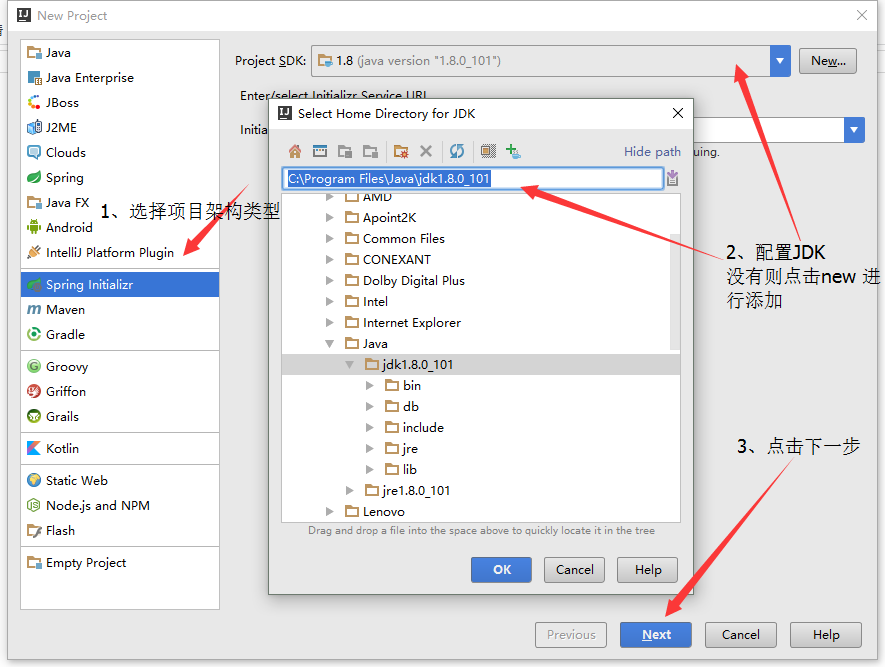This screenshot has width=885, height=667.
Task: Expand the CONEXANT folder
Action: click(x=330, y=260)
